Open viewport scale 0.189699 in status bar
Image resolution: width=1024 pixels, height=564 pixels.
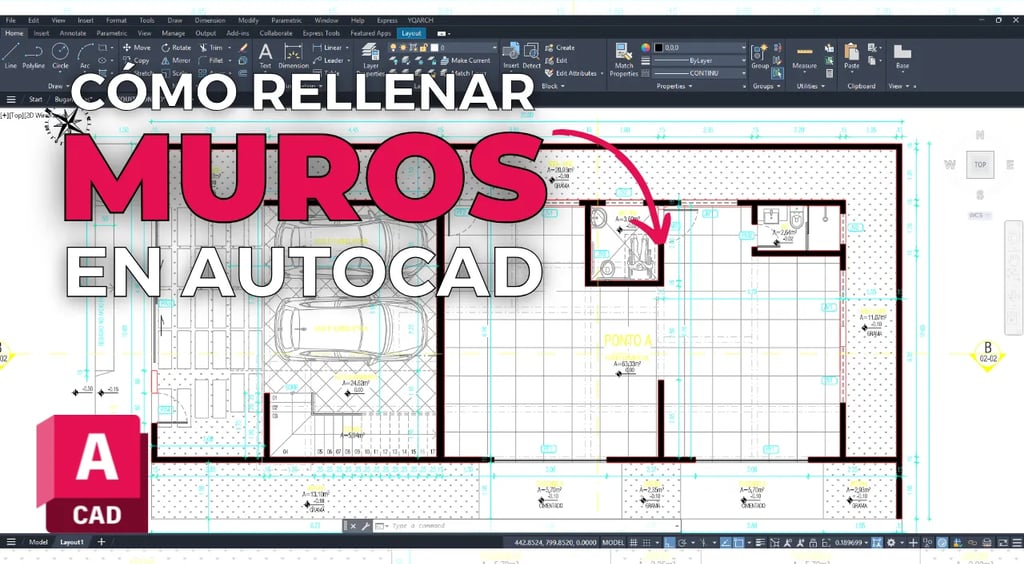point(852,542)
